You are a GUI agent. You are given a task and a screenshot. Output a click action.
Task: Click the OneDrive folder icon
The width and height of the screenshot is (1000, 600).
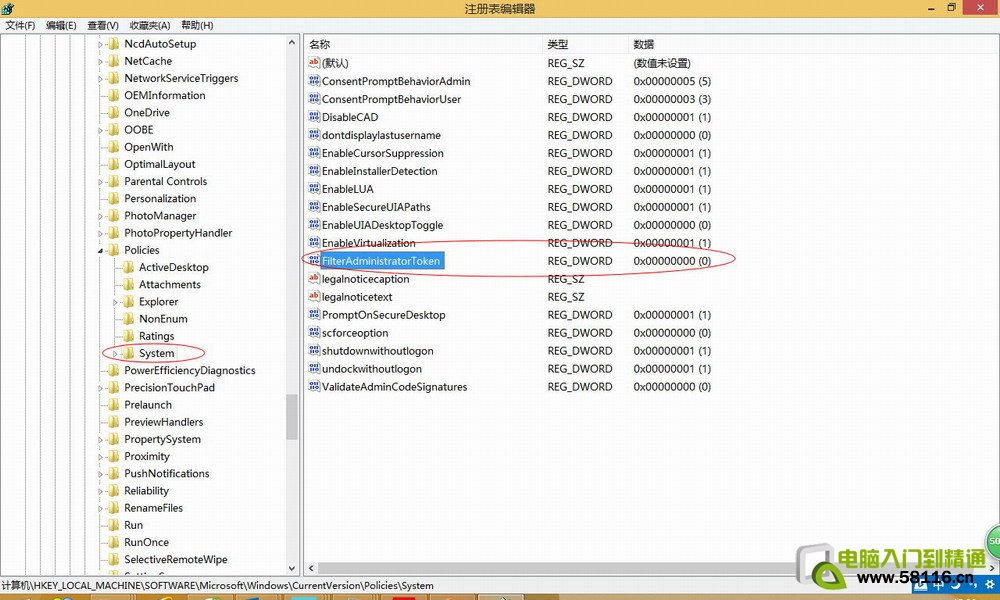click(114, 112)
